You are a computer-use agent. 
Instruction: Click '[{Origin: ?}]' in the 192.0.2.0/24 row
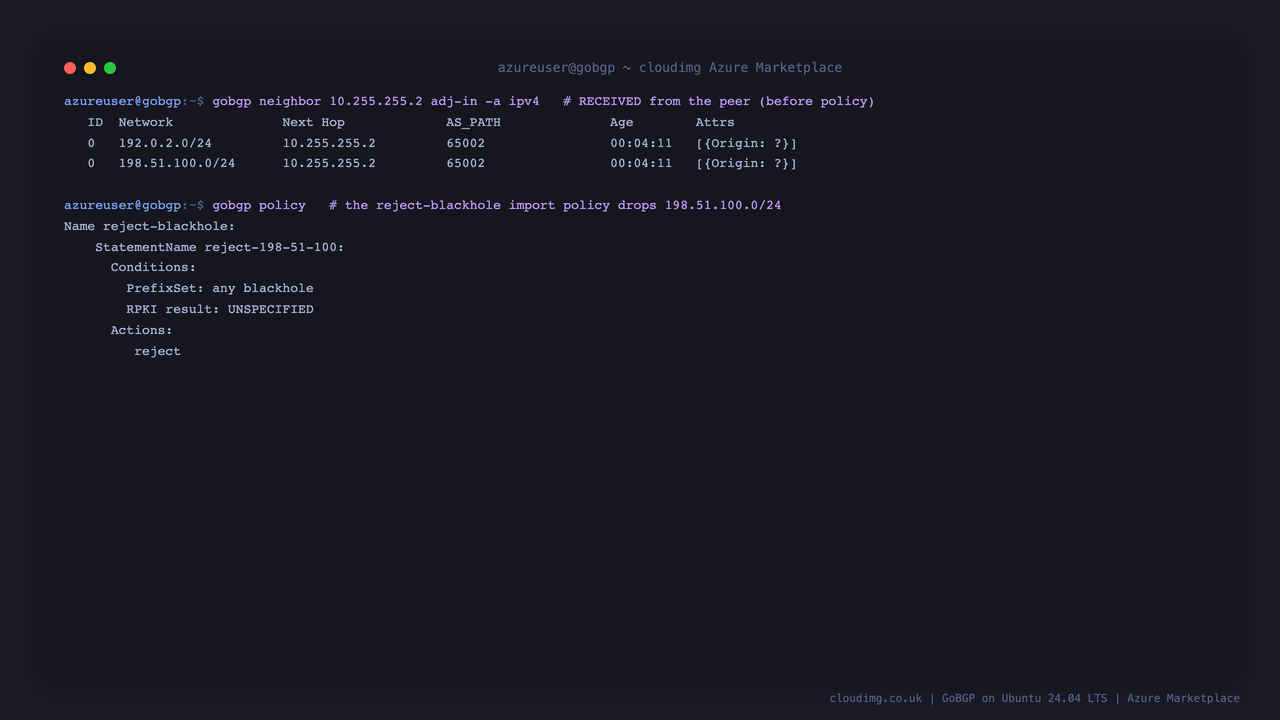pyautogui.click(x=747, y=143)
